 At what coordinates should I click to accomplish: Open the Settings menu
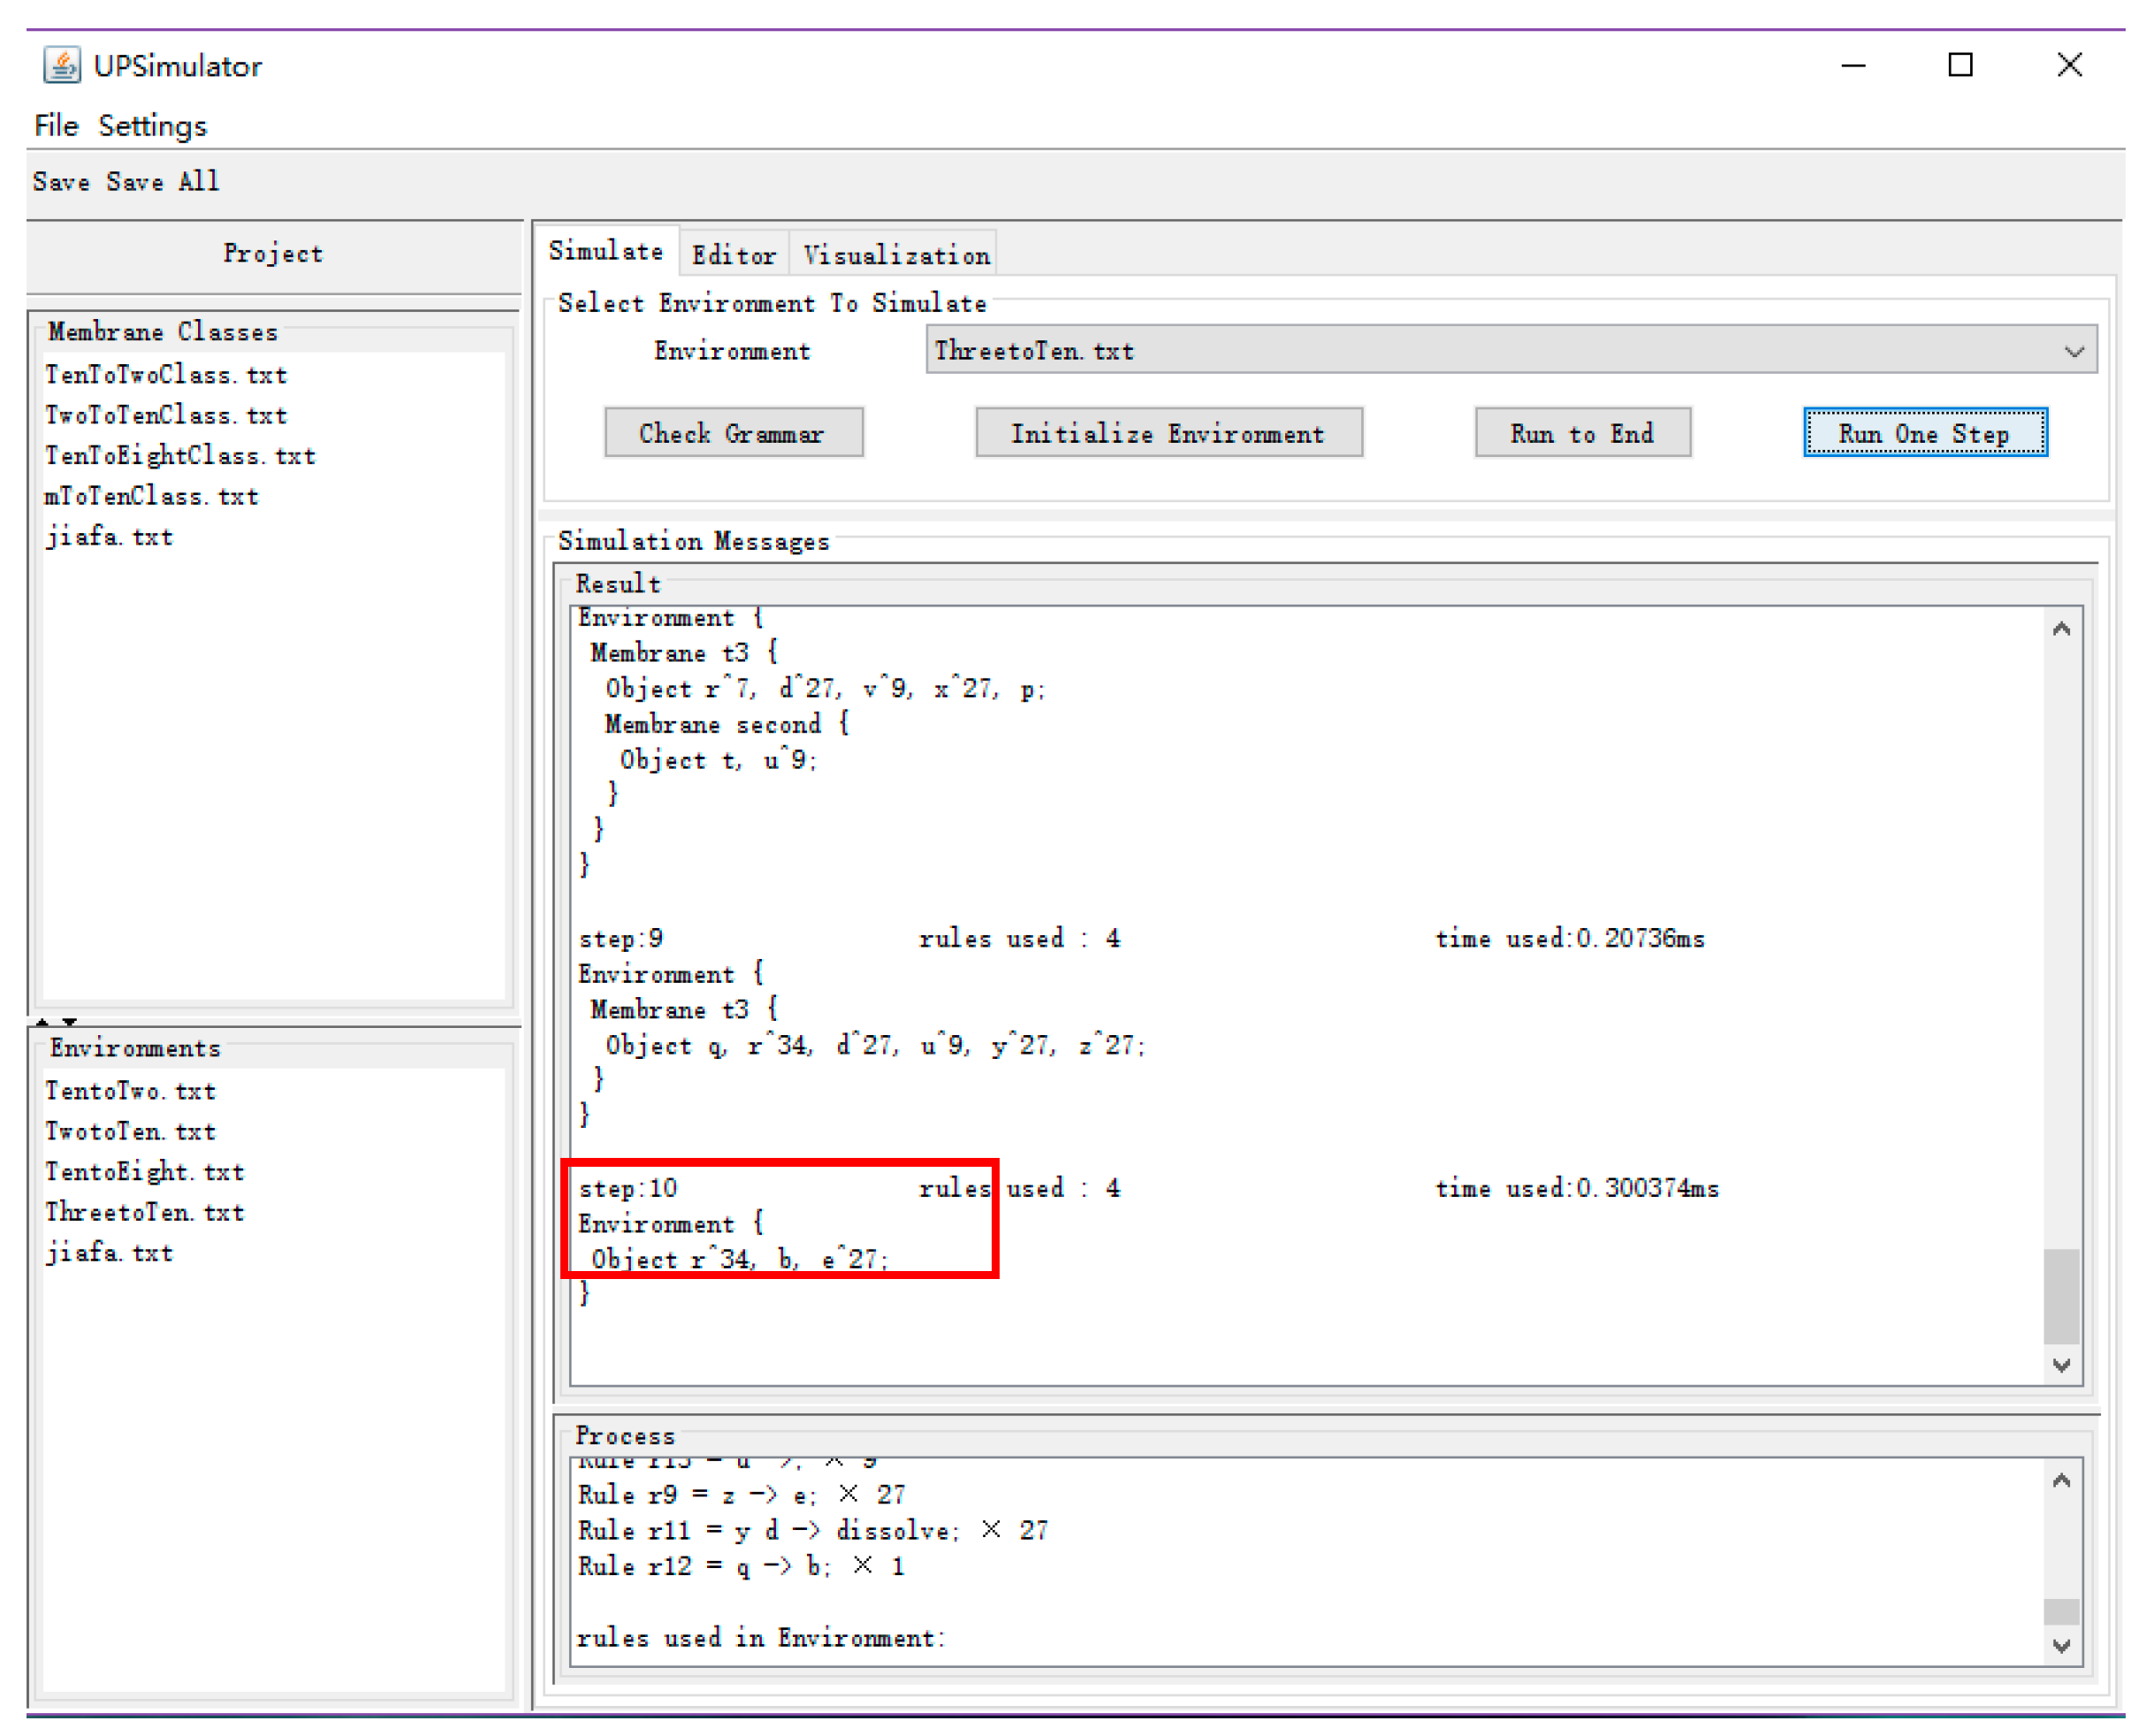tap(152, 126)
